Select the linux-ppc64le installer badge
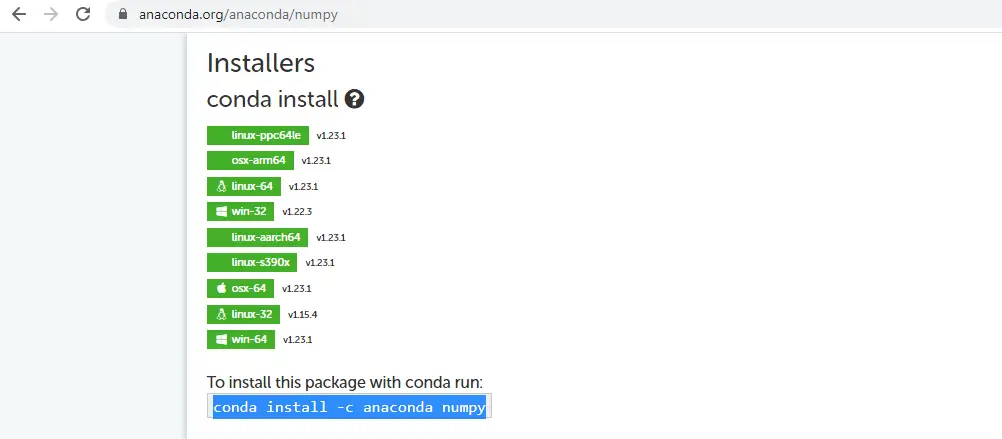Screen dimensions: 1002x439 [x=258, y=135]
